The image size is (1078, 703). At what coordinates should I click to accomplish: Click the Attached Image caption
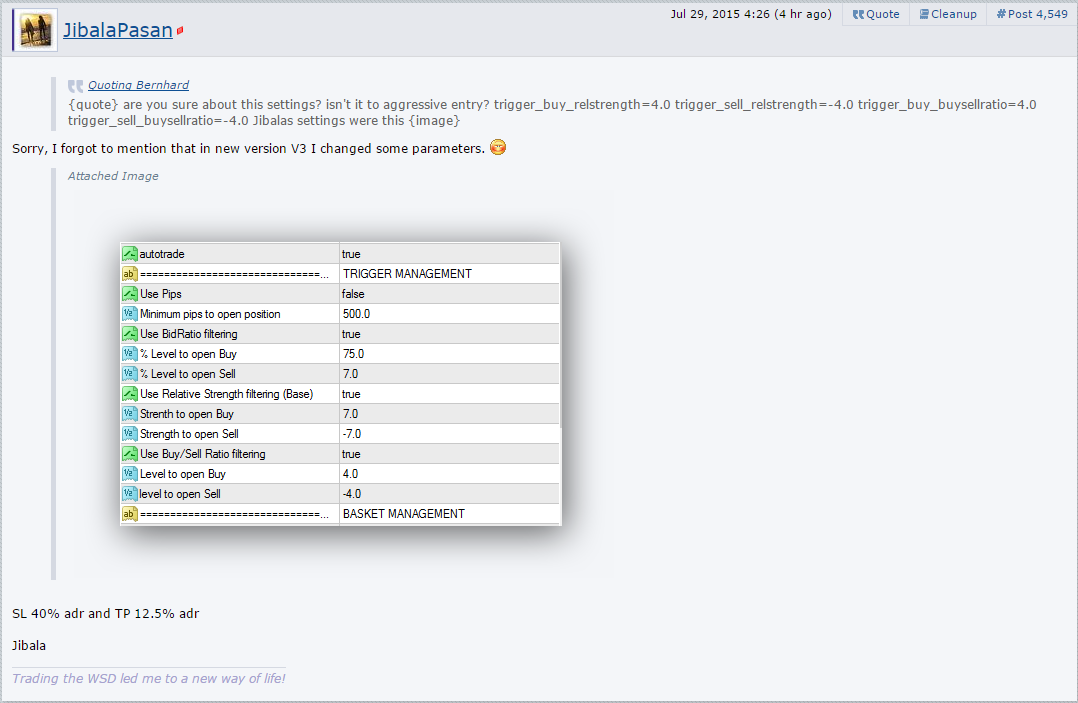pyautogui.click(x=113, y=176)
